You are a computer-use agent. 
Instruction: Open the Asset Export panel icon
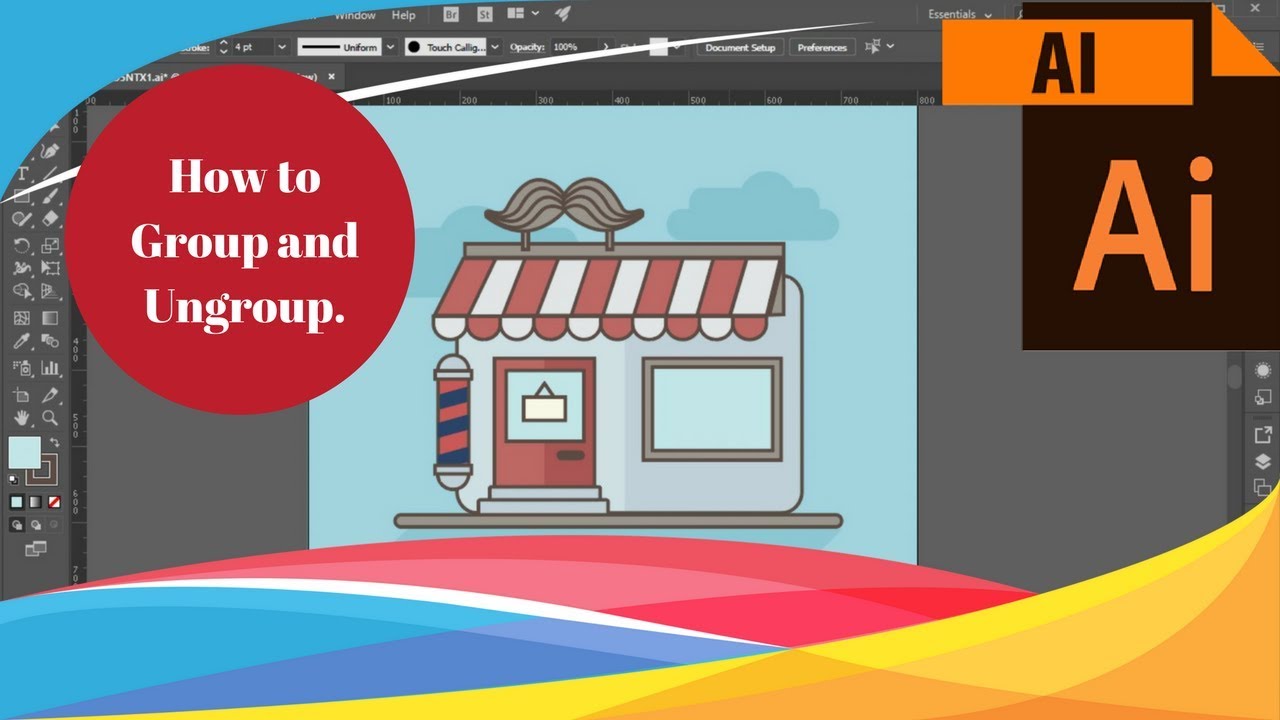1262,435
